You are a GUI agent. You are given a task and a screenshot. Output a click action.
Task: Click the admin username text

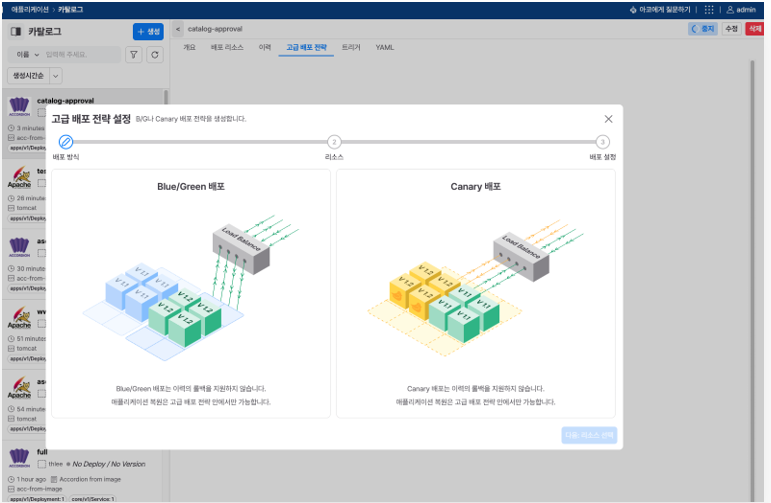pyautogui.click(x=746, y=10)
